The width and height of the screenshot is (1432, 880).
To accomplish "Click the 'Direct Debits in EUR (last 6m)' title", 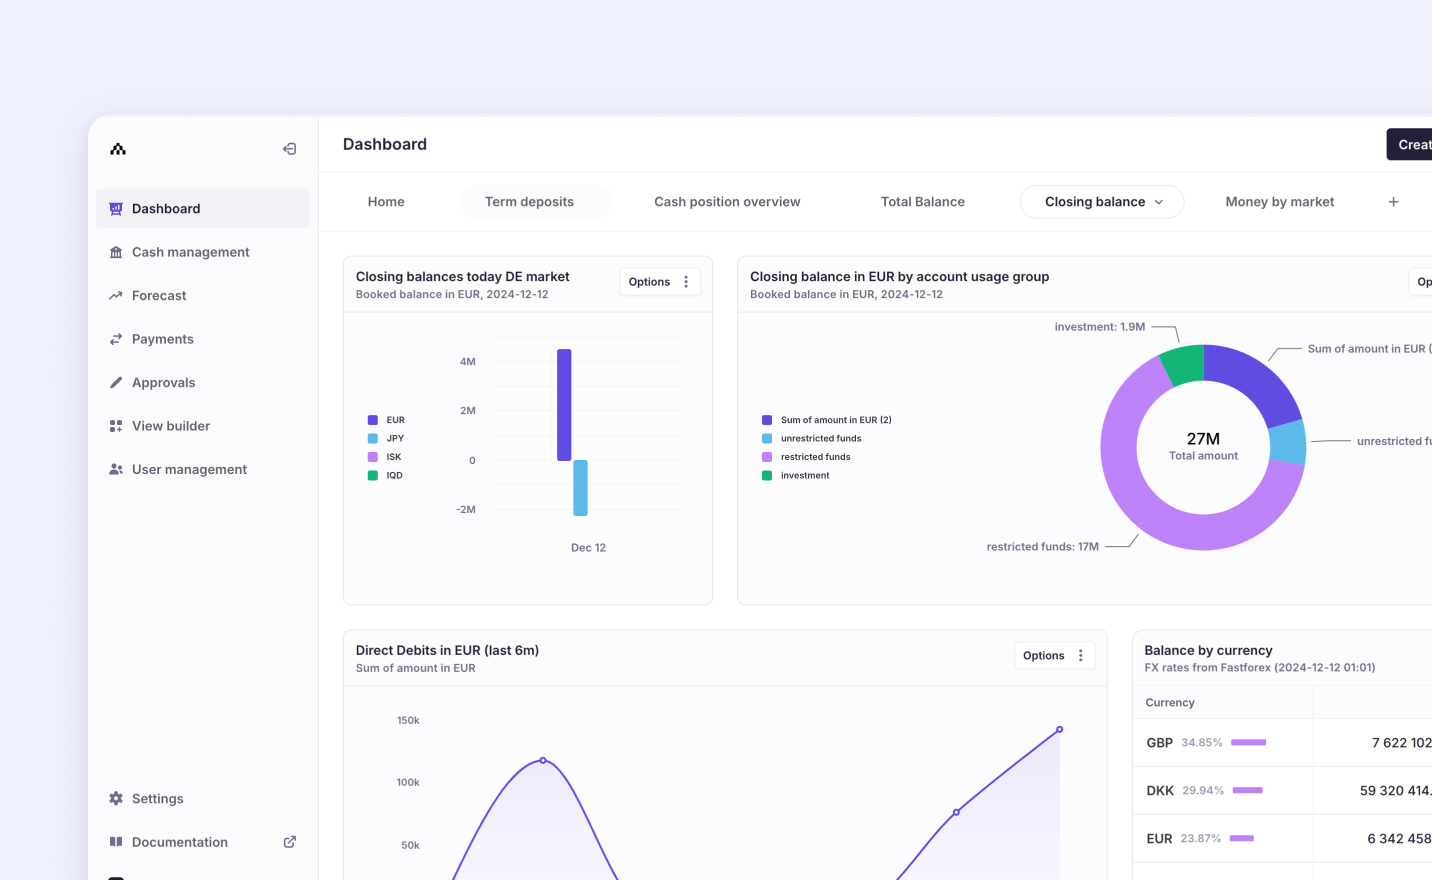I will pos(447,650).
